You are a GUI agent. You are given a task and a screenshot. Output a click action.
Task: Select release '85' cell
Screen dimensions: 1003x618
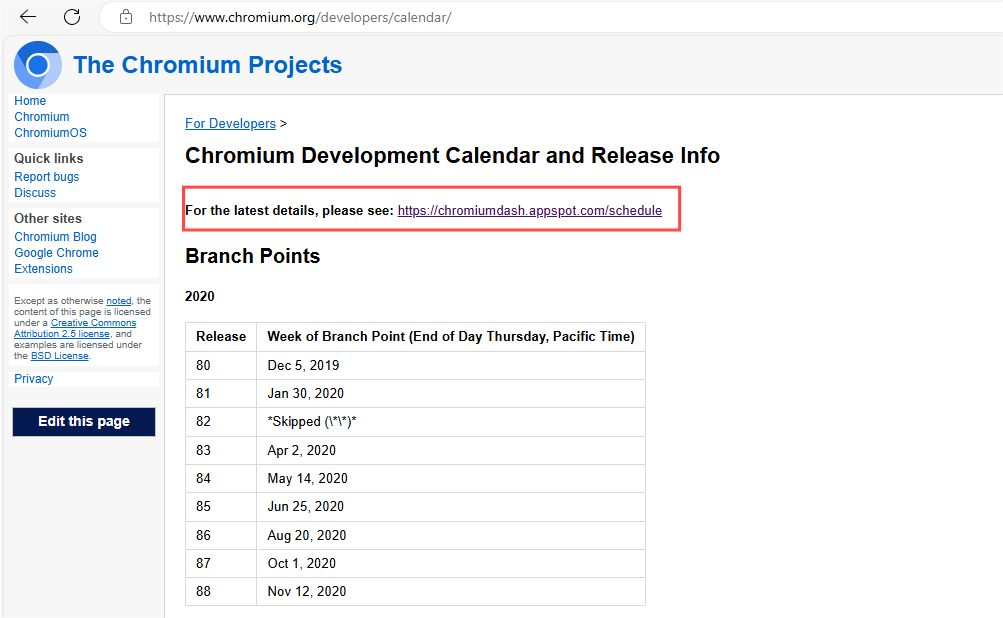point(221,507)
